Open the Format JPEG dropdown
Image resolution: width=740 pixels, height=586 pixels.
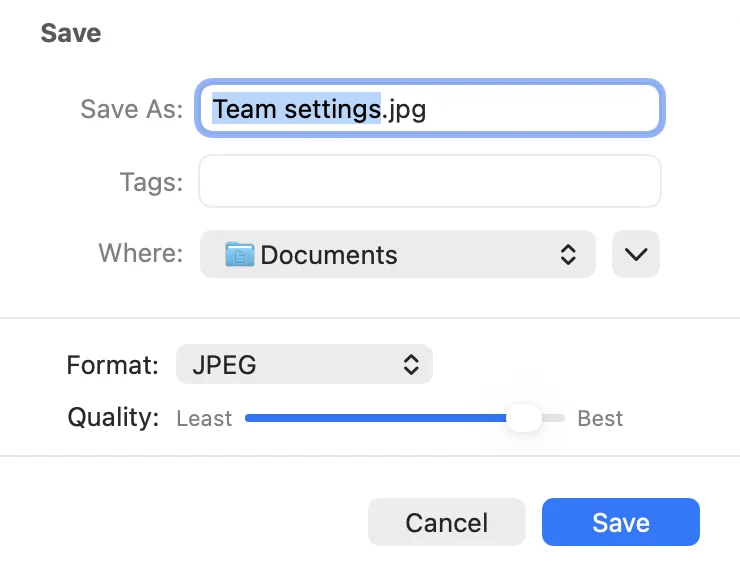pos(304,364)
